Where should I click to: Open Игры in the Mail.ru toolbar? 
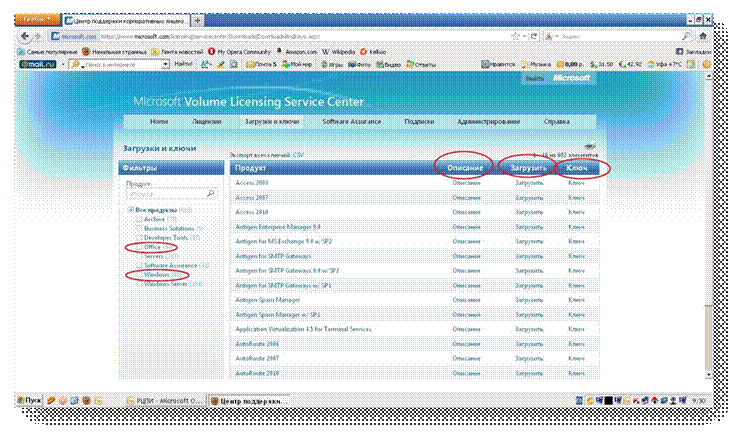(332, 64)
